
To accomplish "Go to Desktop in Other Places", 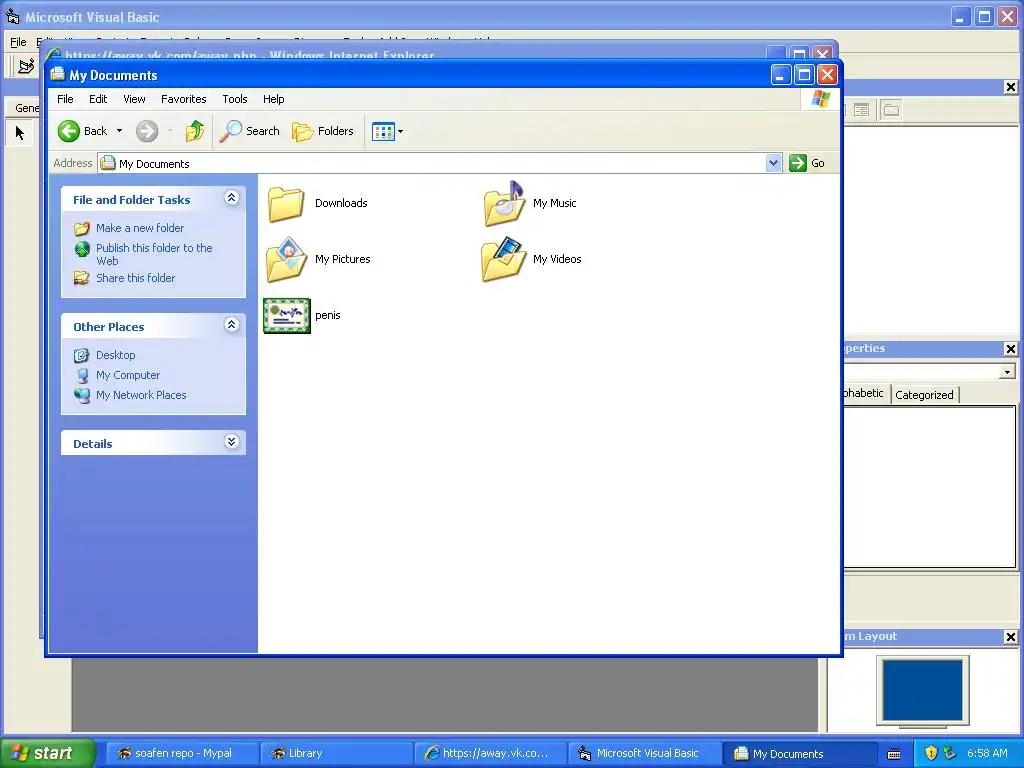I will [116, 355].
